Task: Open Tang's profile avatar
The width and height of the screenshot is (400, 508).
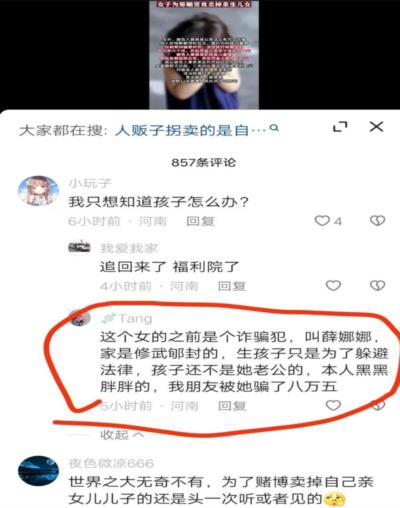Action: pos(80,318)
